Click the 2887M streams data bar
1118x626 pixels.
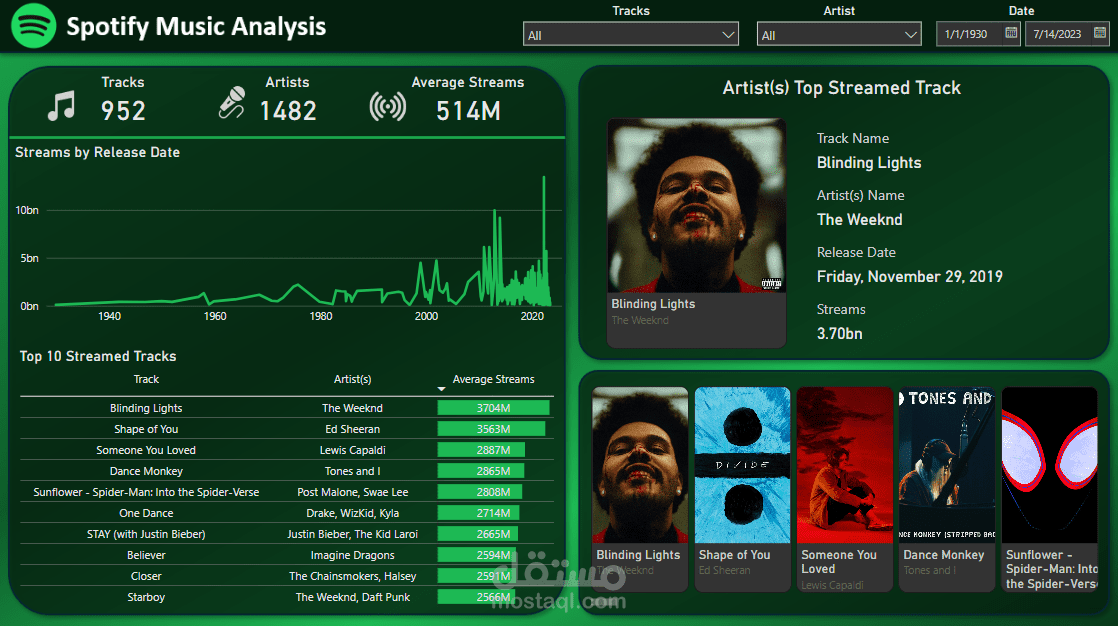pyautogui.click(x=481, y=450)
